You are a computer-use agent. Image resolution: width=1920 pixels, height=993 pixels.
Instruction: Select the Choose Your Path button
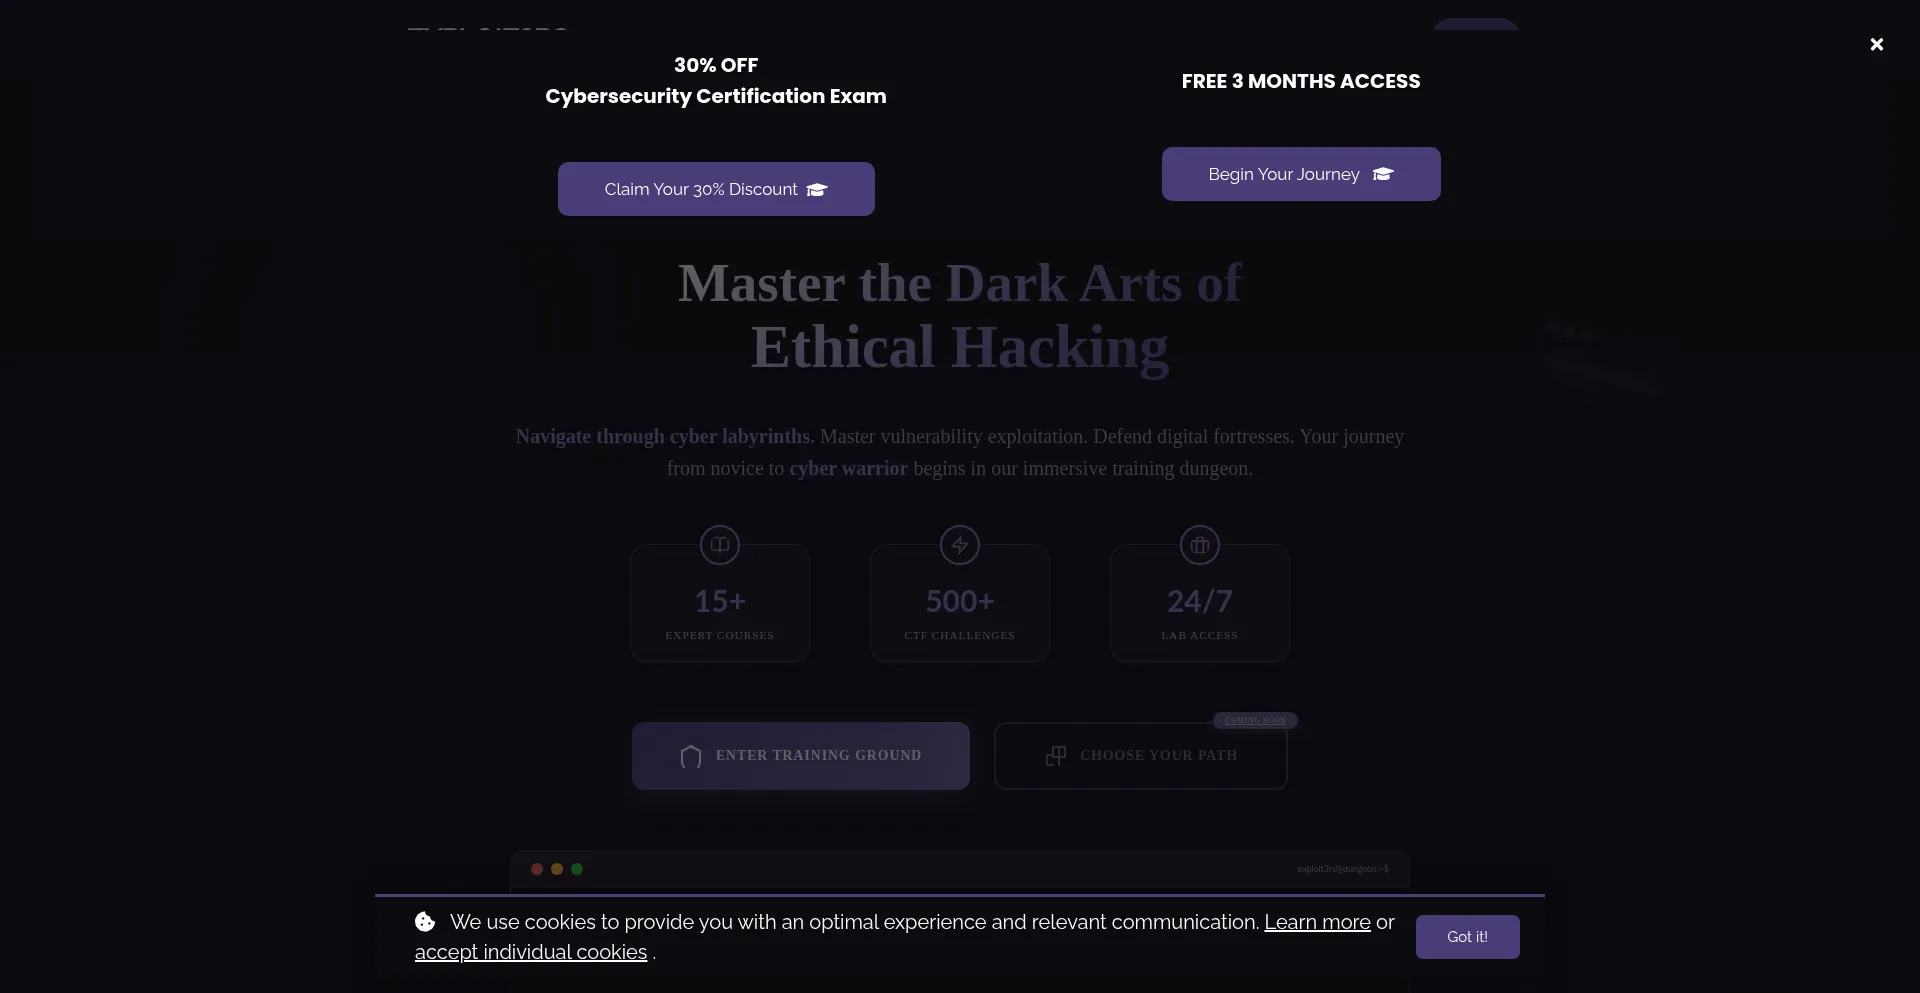click(1140, 756)
